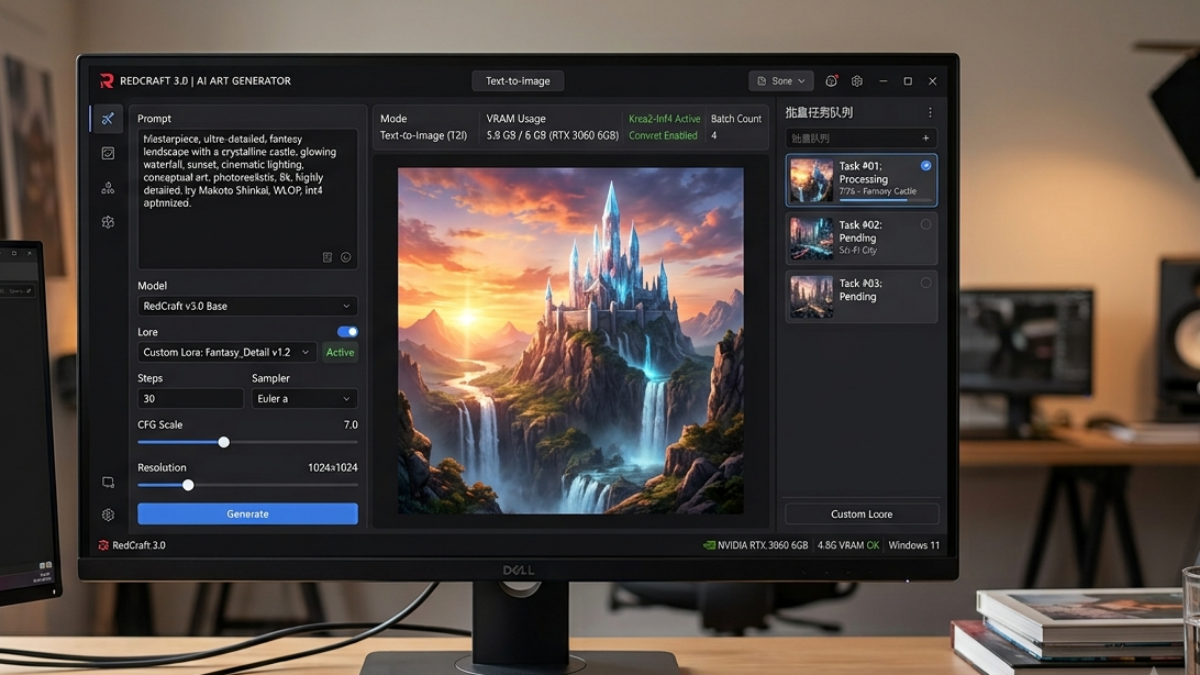Switch to the Text-to-Image tab
The height and width of the screenshot is (675, 1200).
(x=518, y=81)
